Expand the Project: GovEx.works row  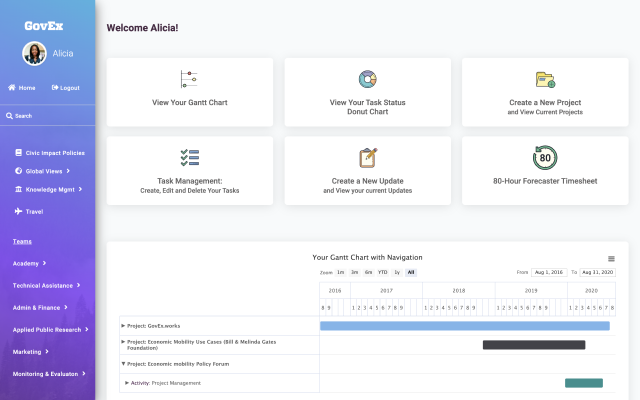point(124,325)
